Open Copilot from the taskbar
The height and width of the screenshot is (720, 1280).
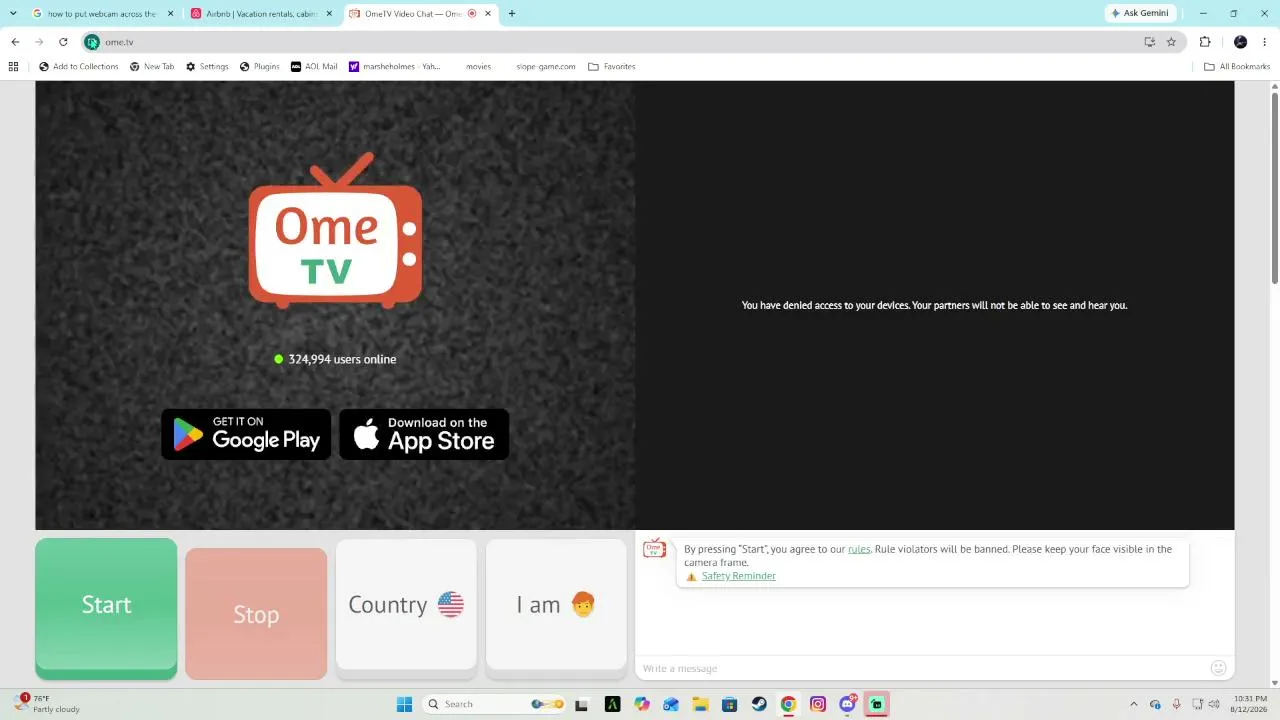(642, 704)
